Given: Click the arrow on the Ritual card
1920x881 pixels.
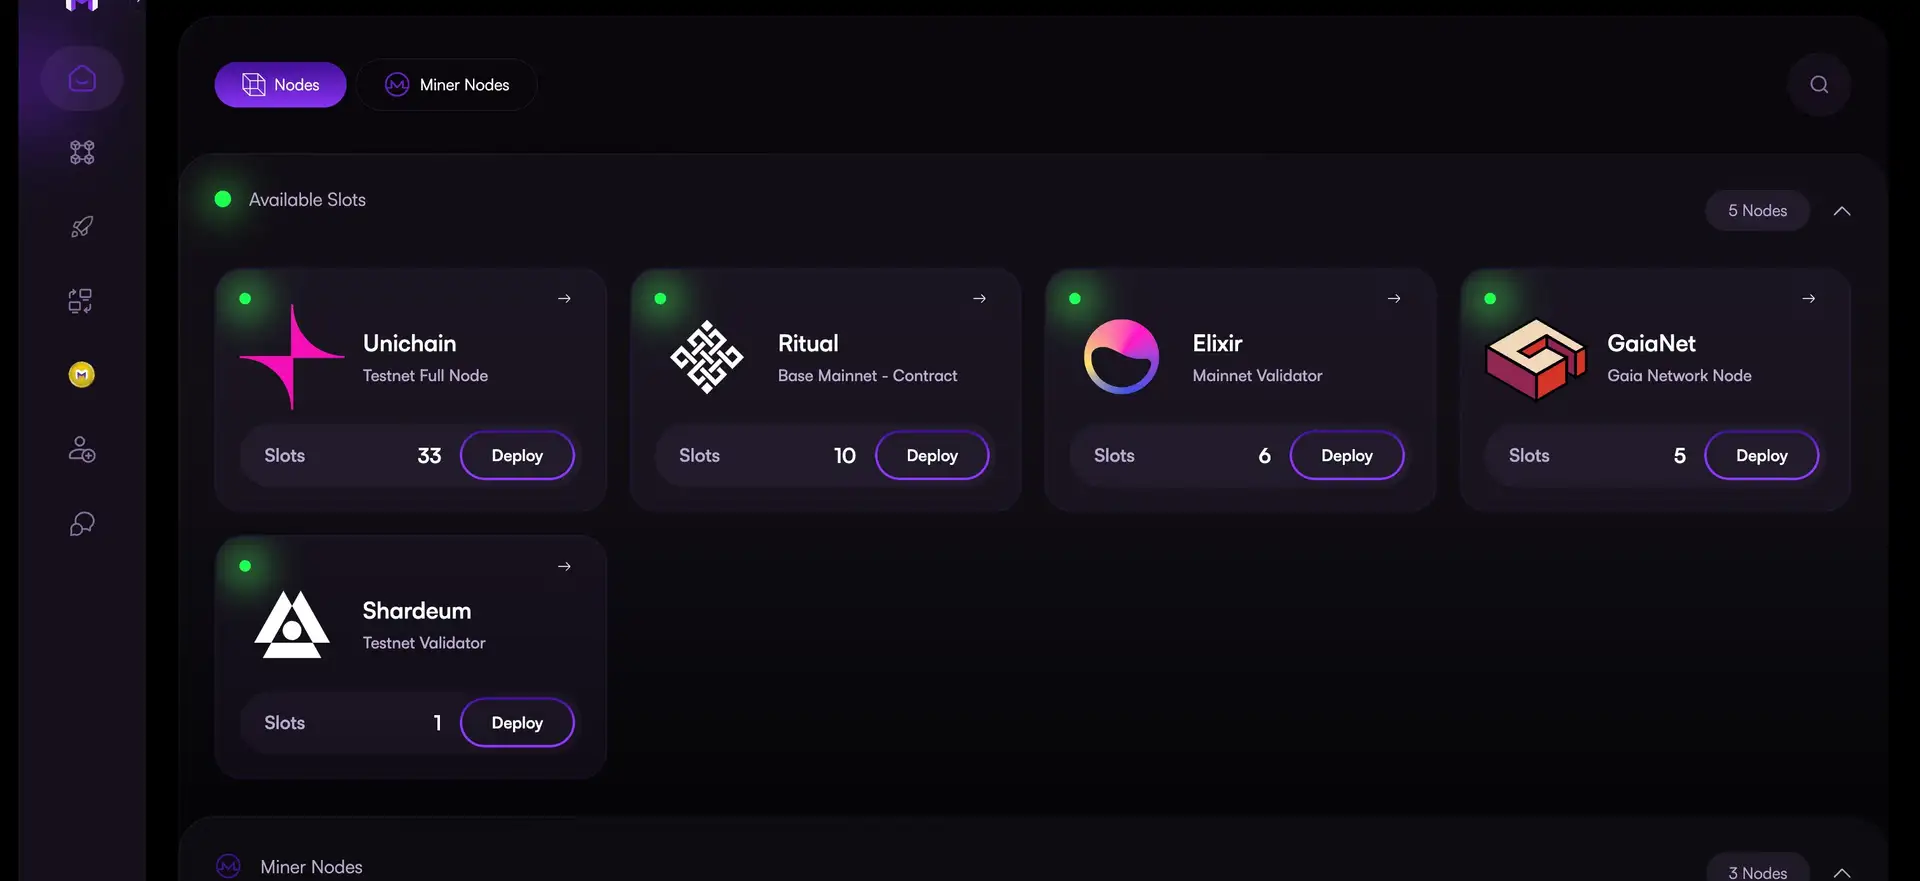Looking at the screenshot, I should click(979, 299).
